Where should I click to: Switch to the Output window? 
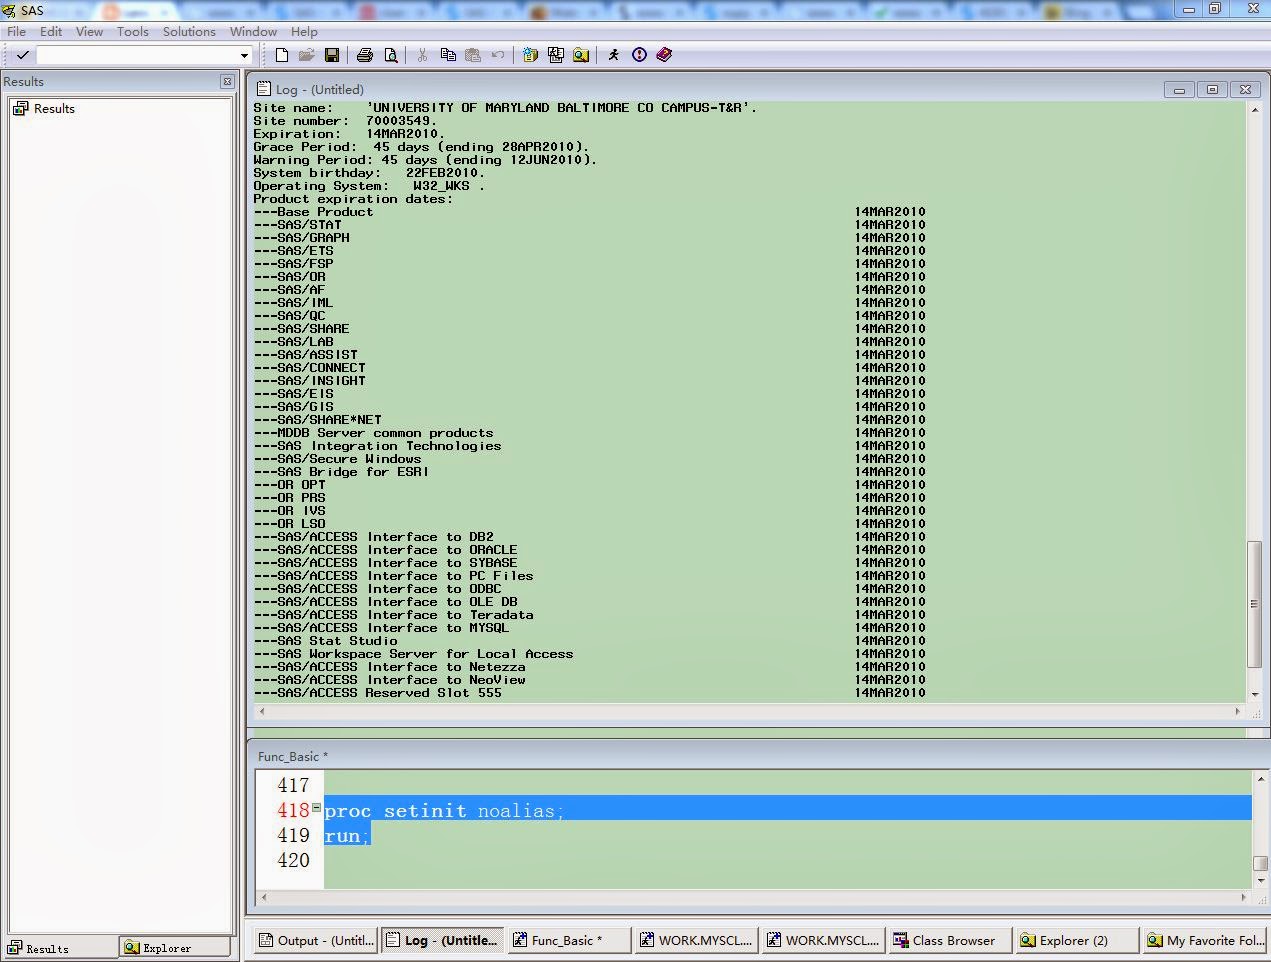coord(314,940)
